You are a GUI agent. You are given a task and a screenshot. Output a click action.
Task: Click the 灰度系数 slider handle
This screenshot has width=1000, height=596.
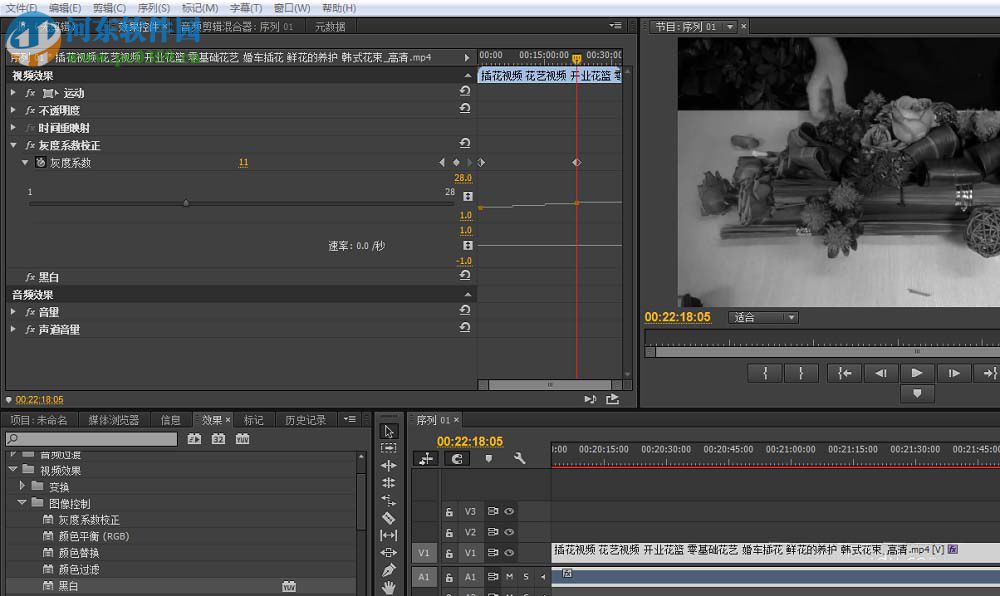pos(186,203)
